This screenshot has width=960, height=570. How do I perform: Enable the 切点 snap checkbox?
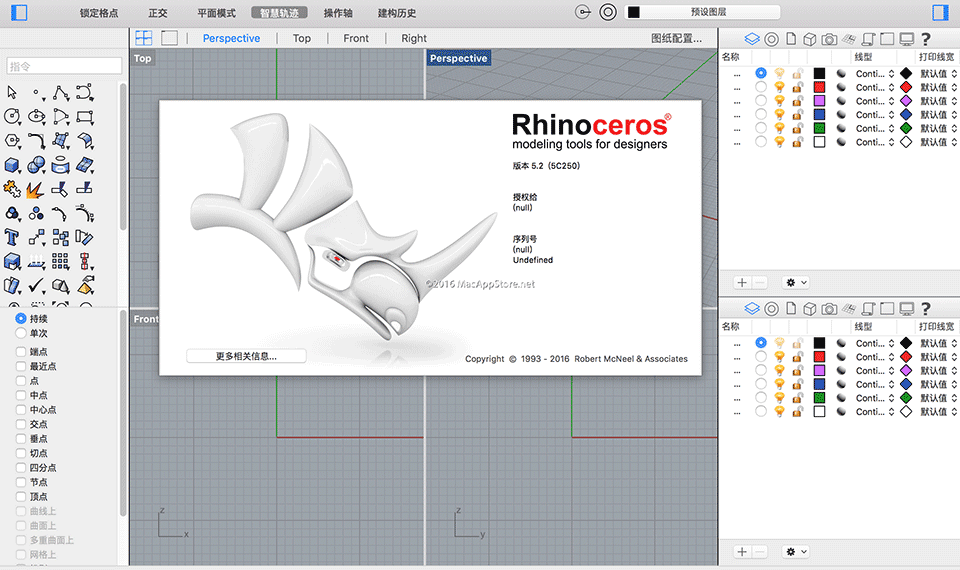[21, 453]
